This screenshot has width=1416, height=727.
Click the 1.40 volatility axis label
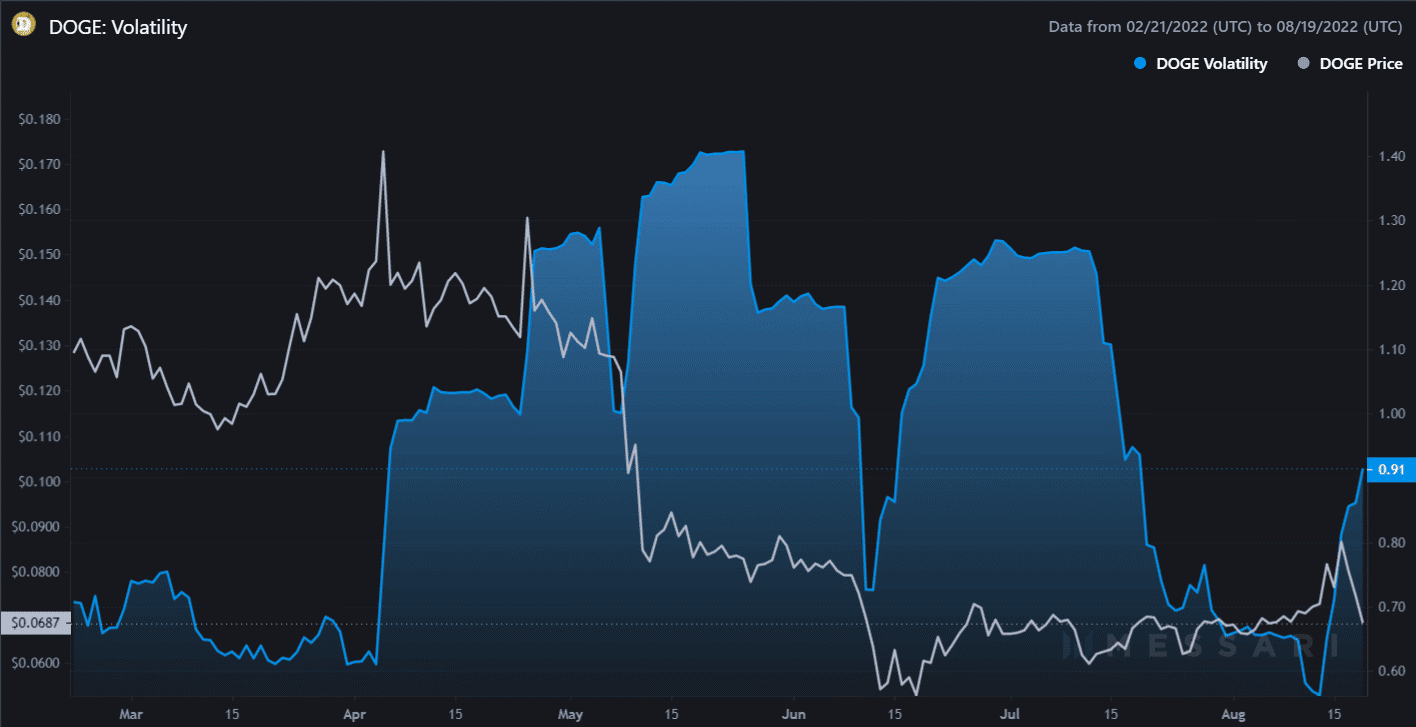pos(1391,157)
